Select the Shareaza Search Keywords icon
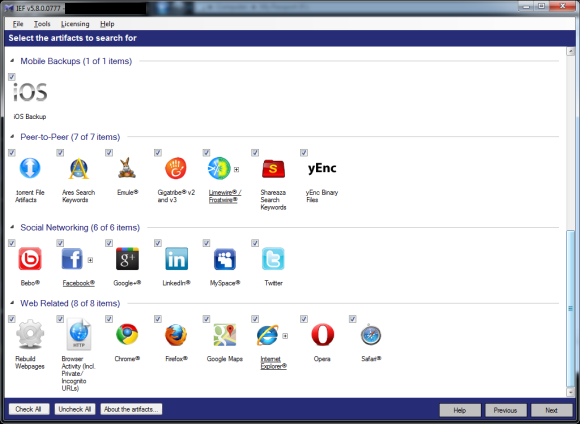 pos(273,169)
